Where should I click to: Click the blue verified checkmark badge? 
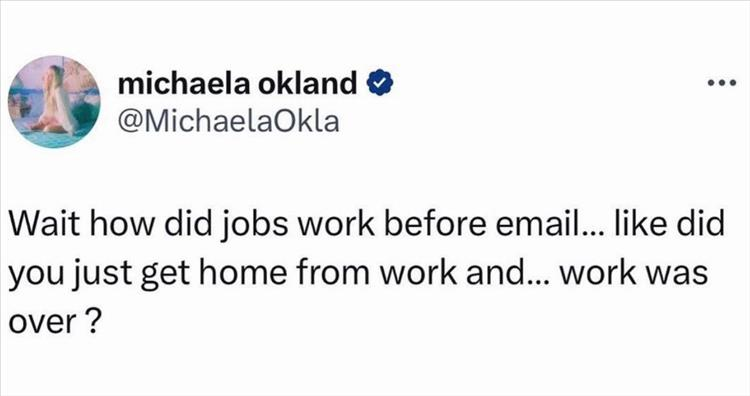pos(380,83)
